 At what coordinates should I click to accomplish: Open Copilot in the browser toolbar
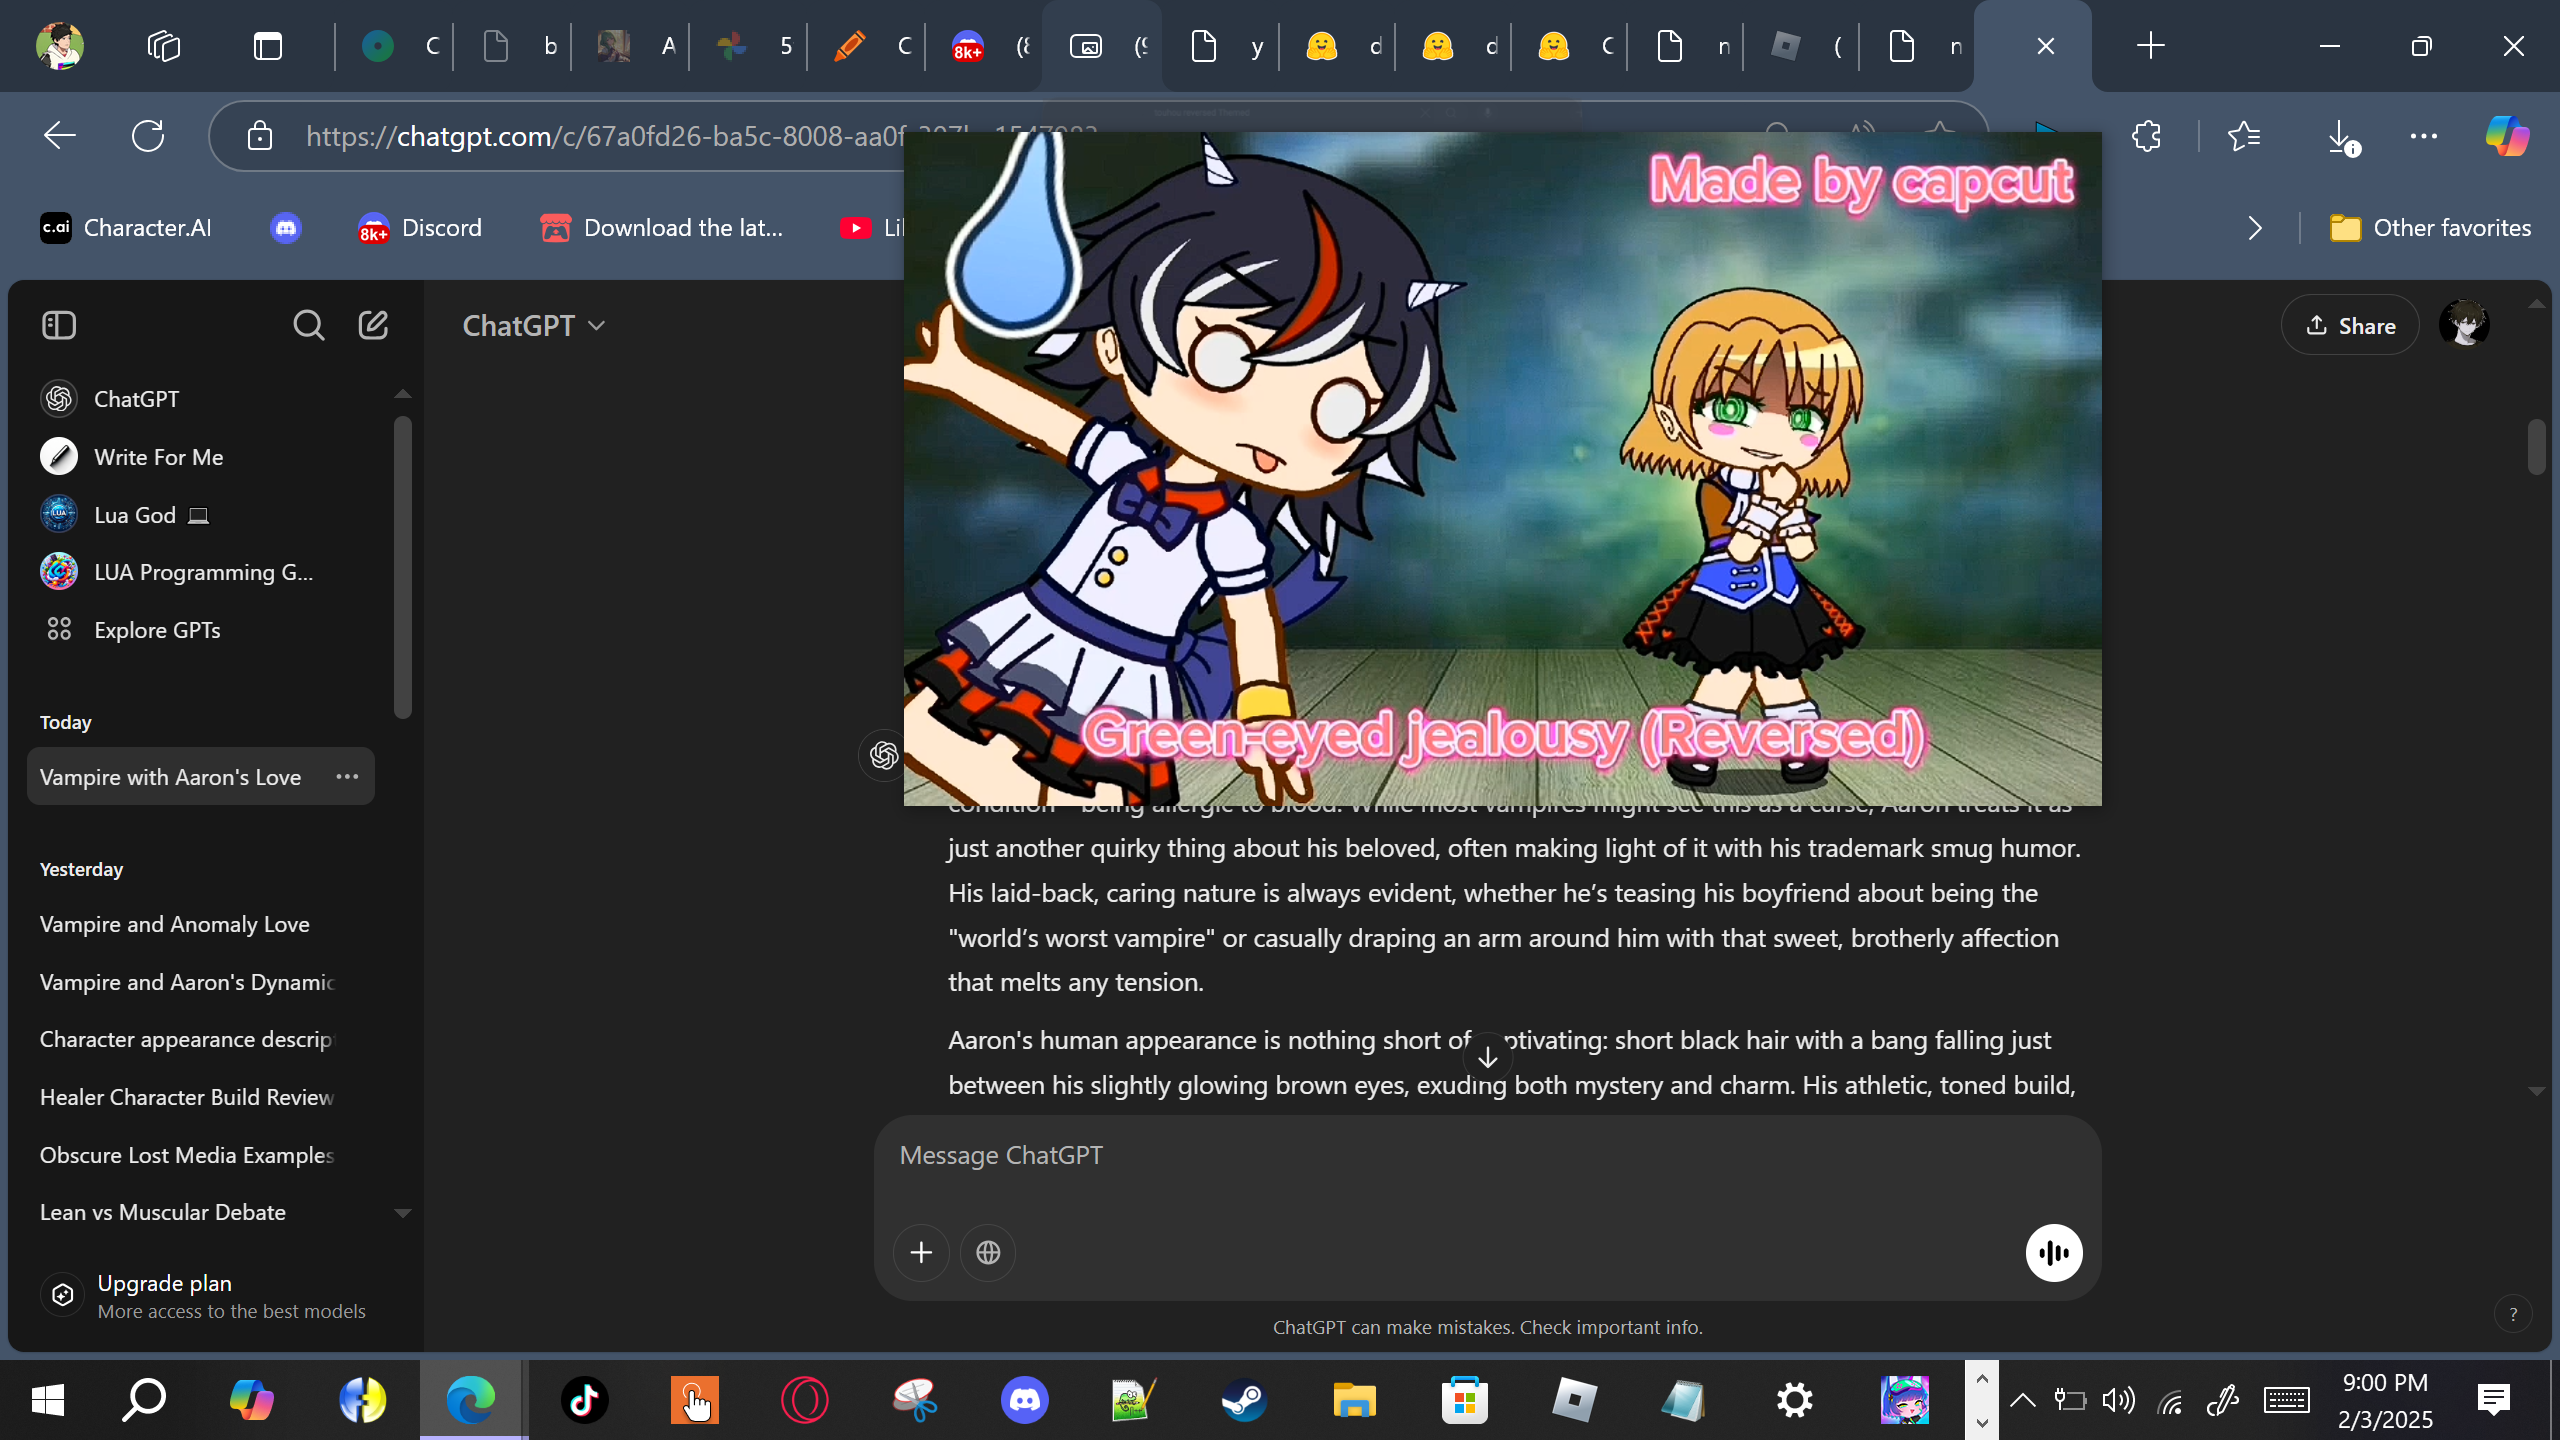point(2507,136)
